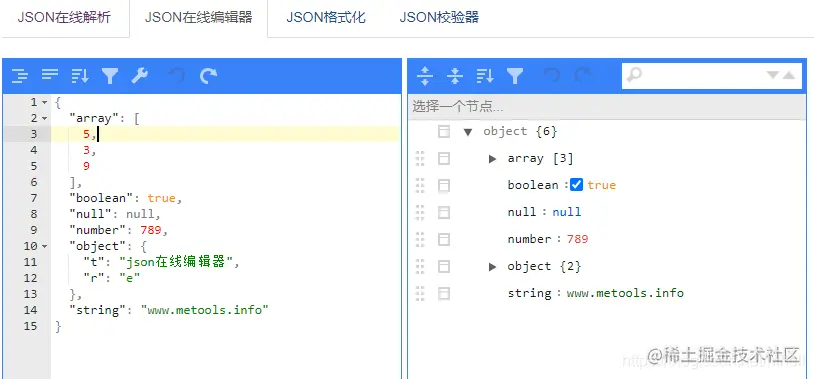Screen dimensions: 814x379
Task: Click the 789 value on code line 9
Action: (151, 230)
